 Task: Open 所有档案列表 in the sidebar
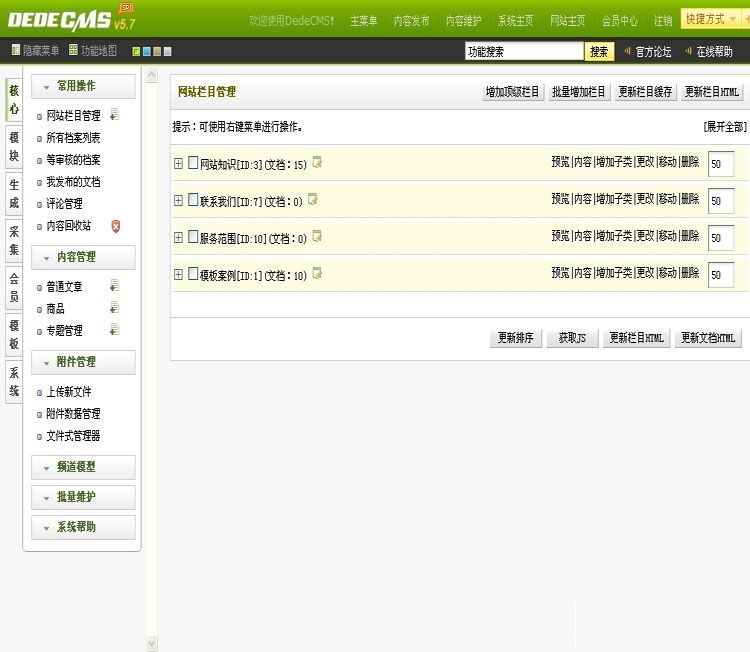click(73, 138)
